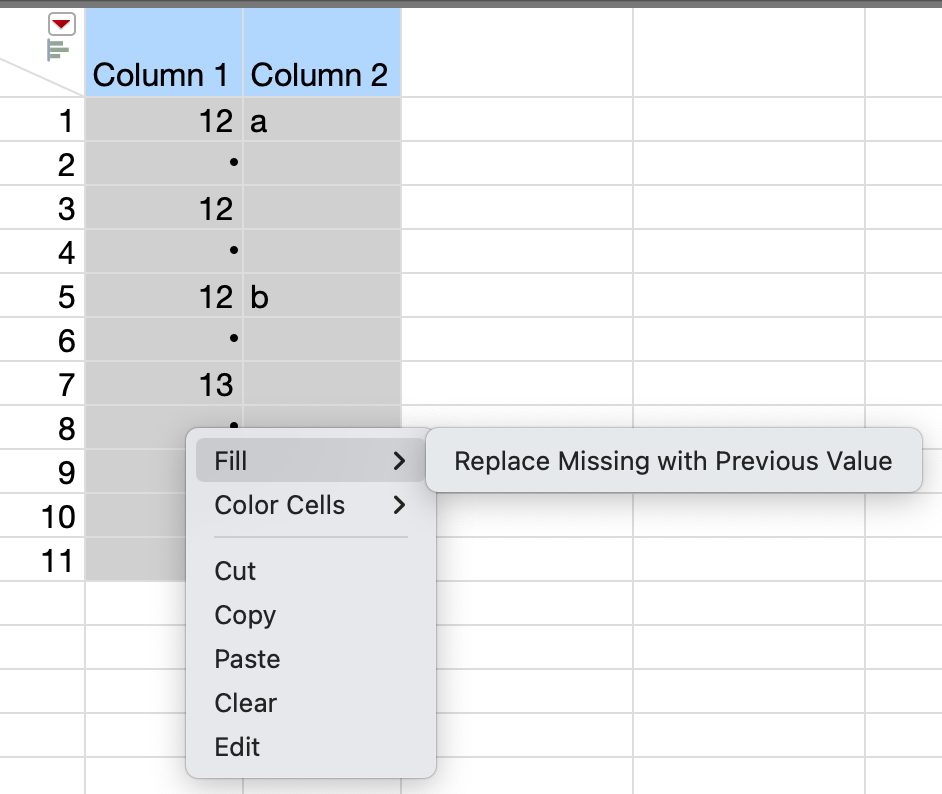Click missing value cell in row 2
The width and height of the screenshot is (942, 794).
coord(163,163)
